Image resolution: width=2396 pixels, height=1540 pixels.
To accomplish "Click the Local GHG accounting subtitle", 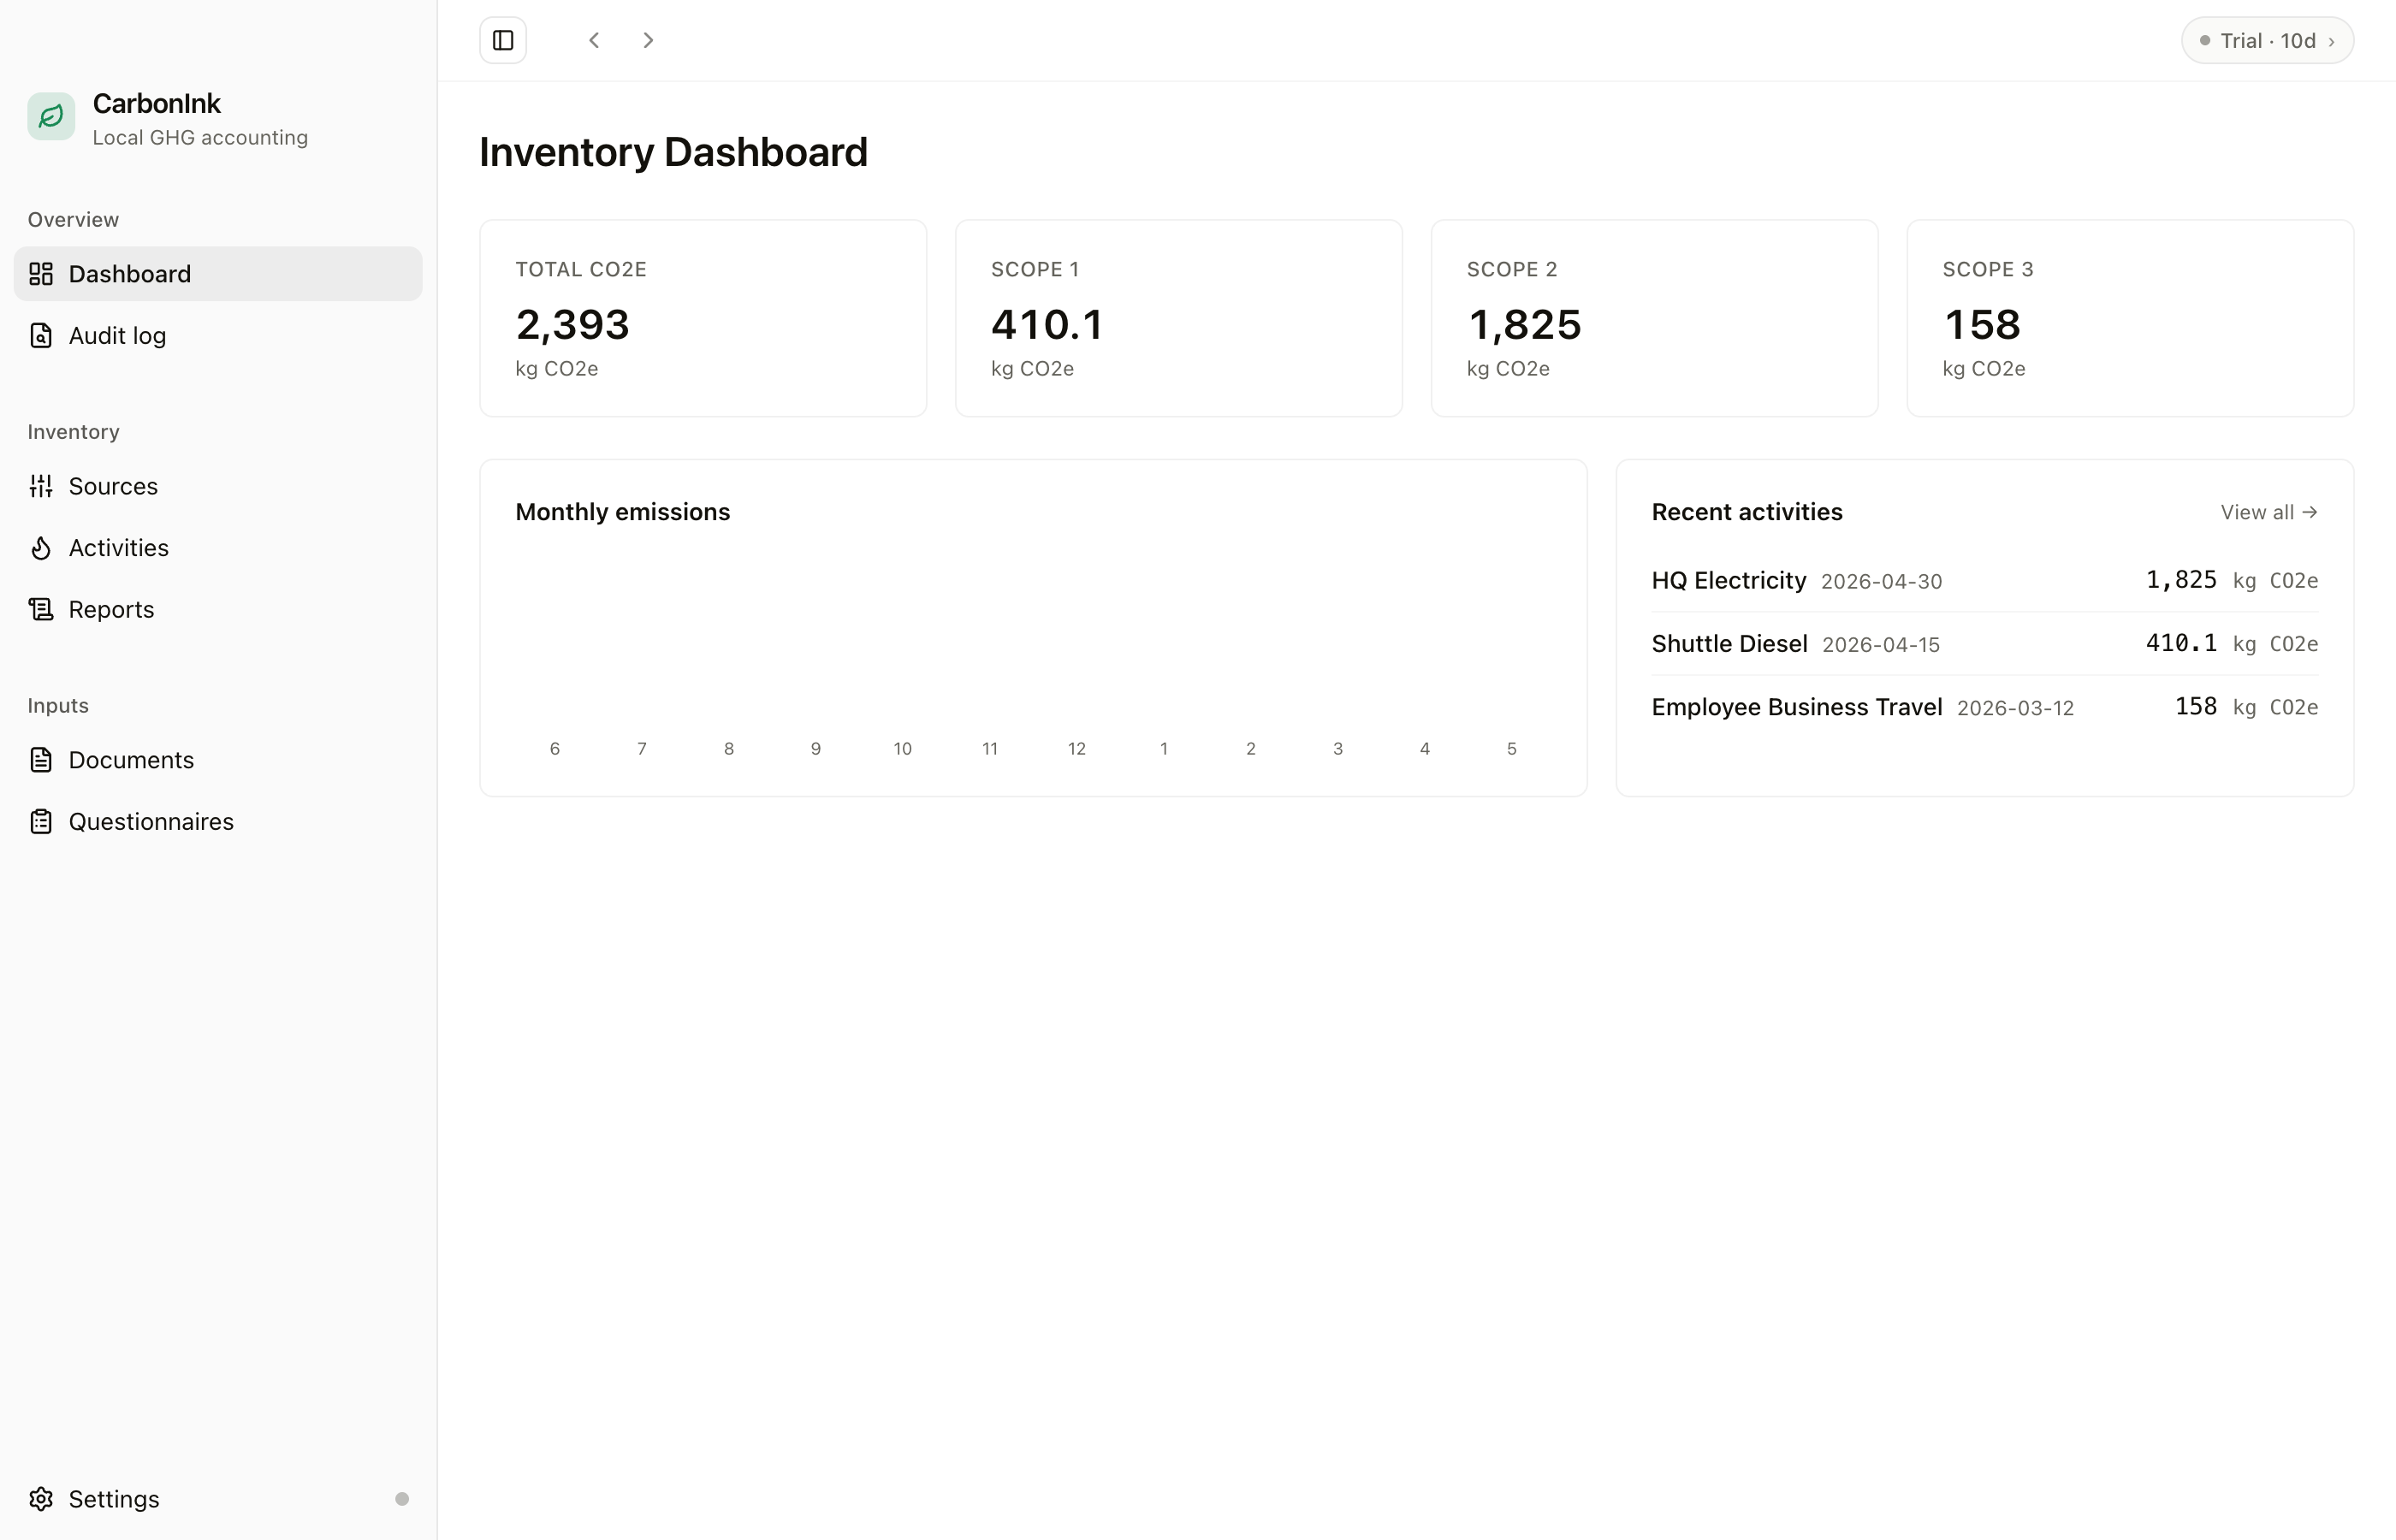I will pyautogui.click(x=200, y=138).
